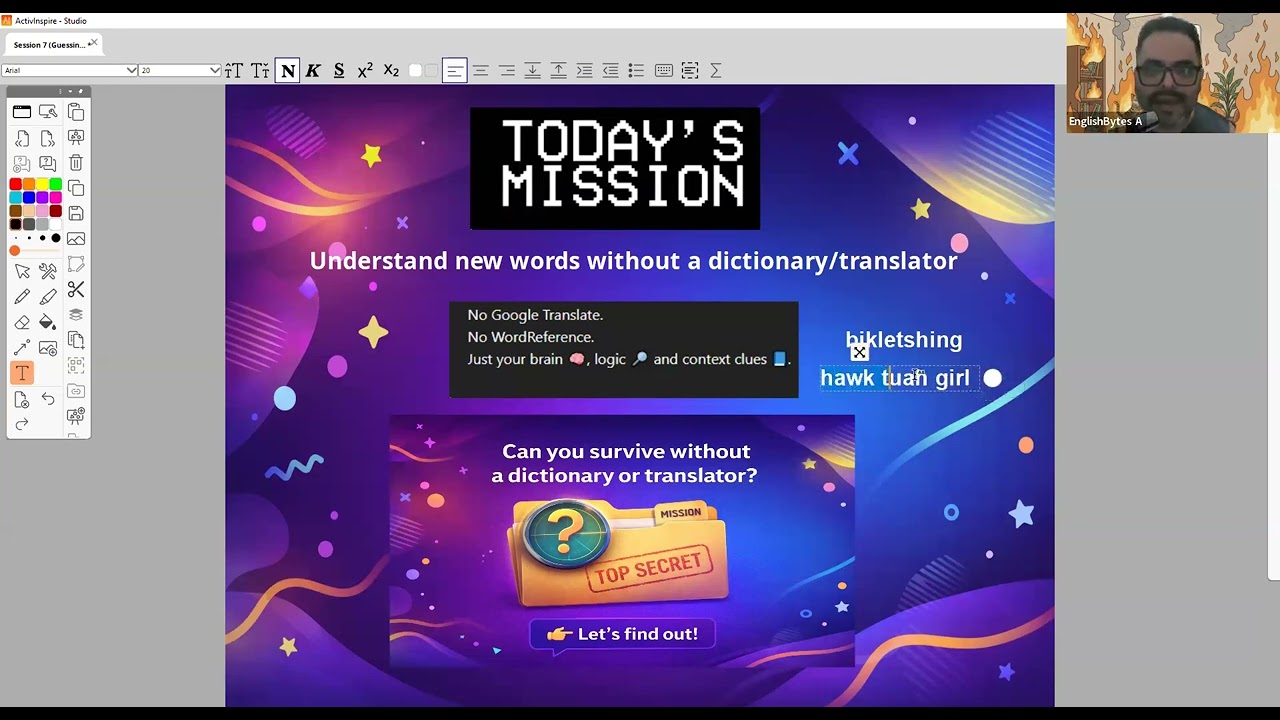Click the insert media picture icon
This screenshot has height=720, width=1280.
pos(48,348)
